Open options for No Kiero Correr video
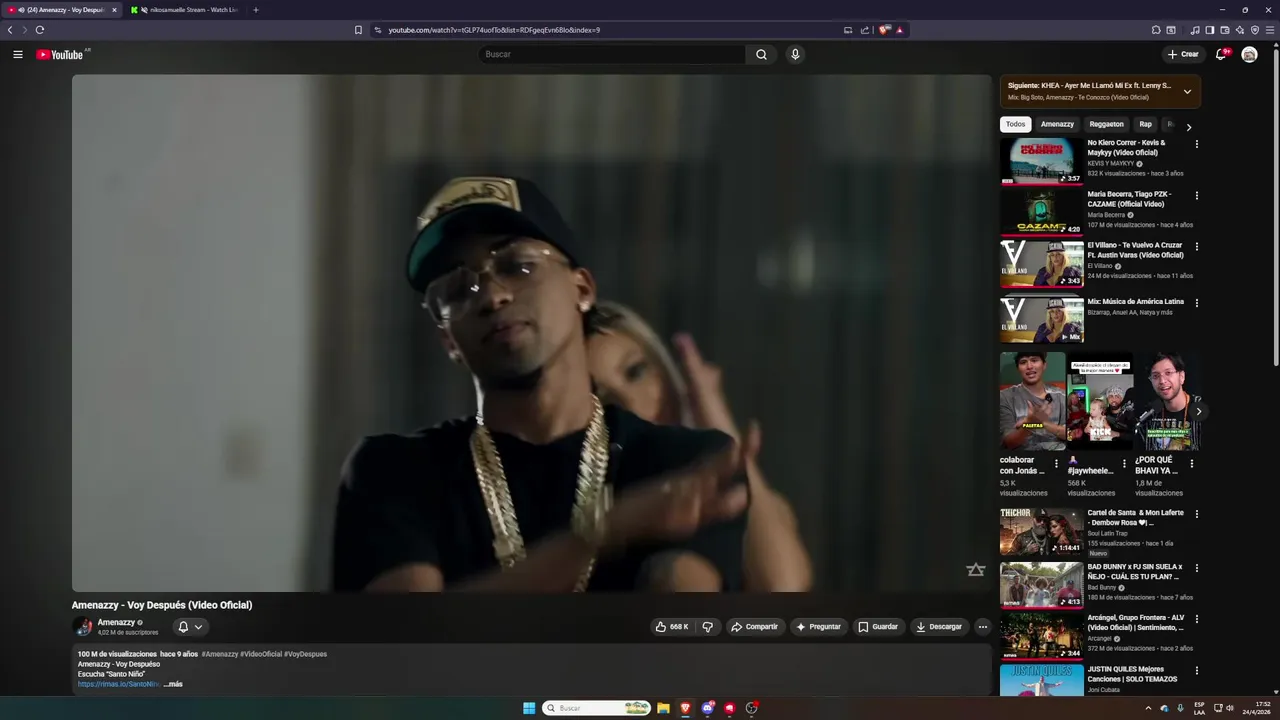Image resolution: width=1280 pixels, height=720 pixels. coord(1196,144)
